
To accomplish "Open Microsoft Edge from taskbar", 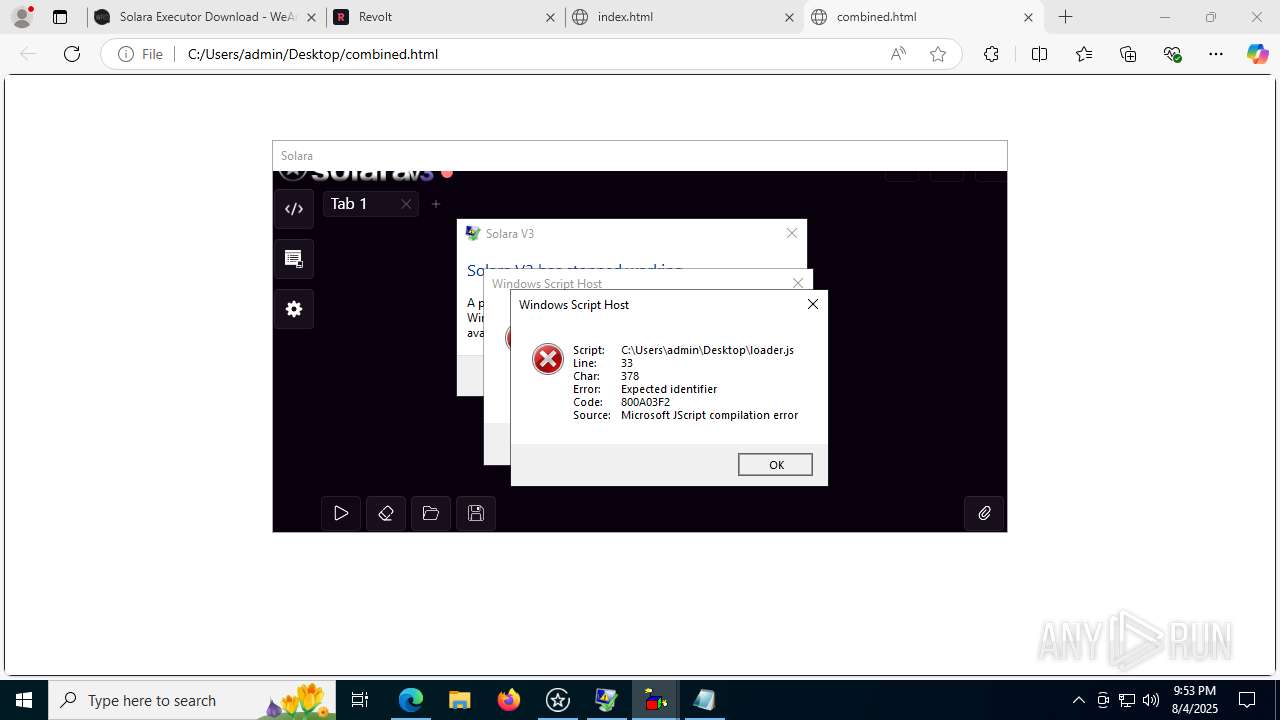I will [411, 700].
